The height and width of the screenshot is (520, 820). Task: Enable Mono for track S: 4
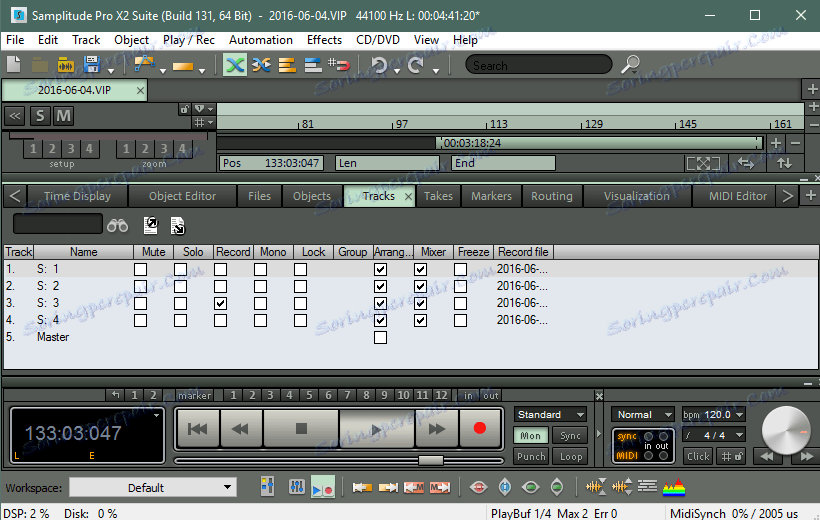point(260,320)
